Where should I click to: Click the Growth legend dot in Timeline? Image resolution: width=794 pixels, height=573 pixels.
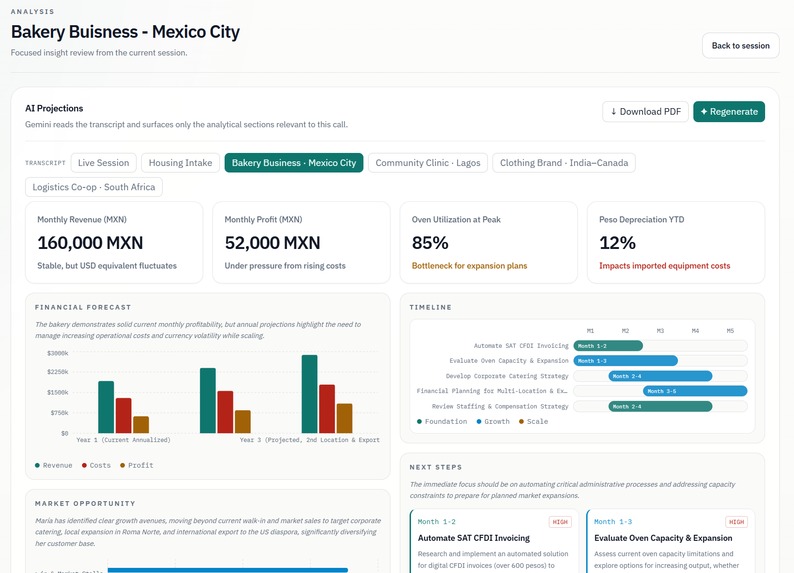pos(479,421)
